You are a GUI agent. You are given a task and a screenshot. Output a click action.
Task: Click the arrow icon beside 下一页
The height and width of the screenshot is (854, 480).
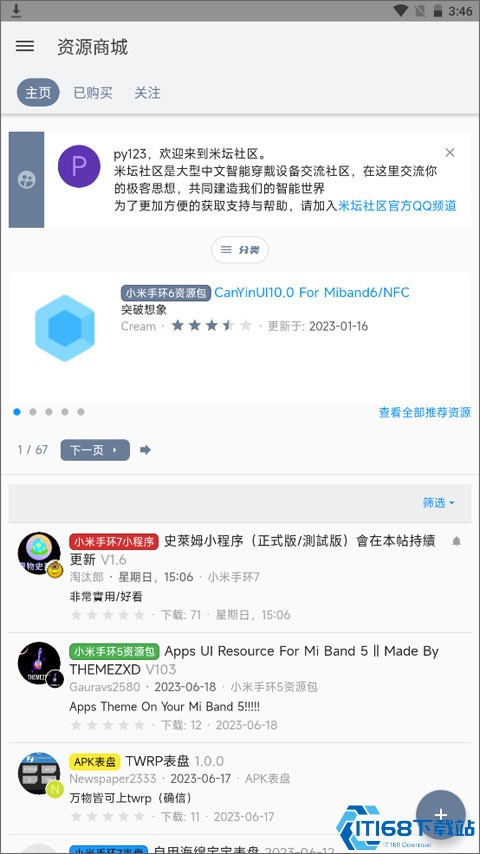(x=145, y=450)
